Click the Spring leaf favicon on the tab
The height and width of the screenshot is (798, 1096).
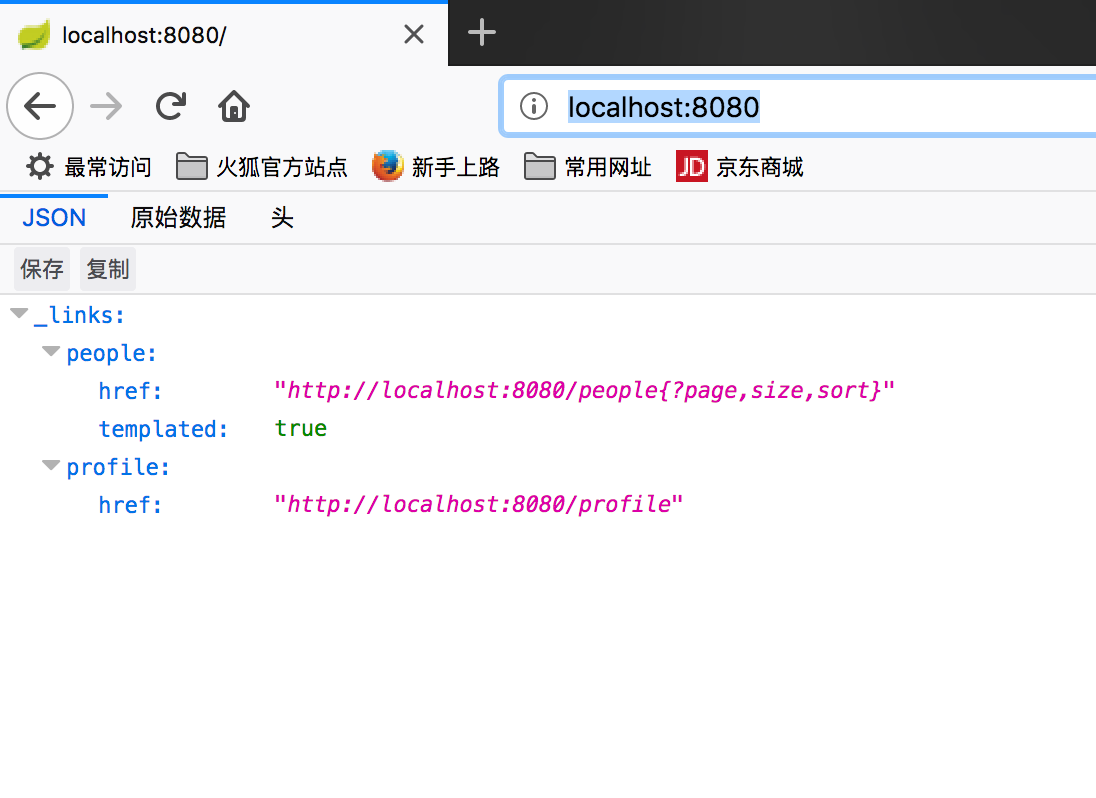point(34,35)
